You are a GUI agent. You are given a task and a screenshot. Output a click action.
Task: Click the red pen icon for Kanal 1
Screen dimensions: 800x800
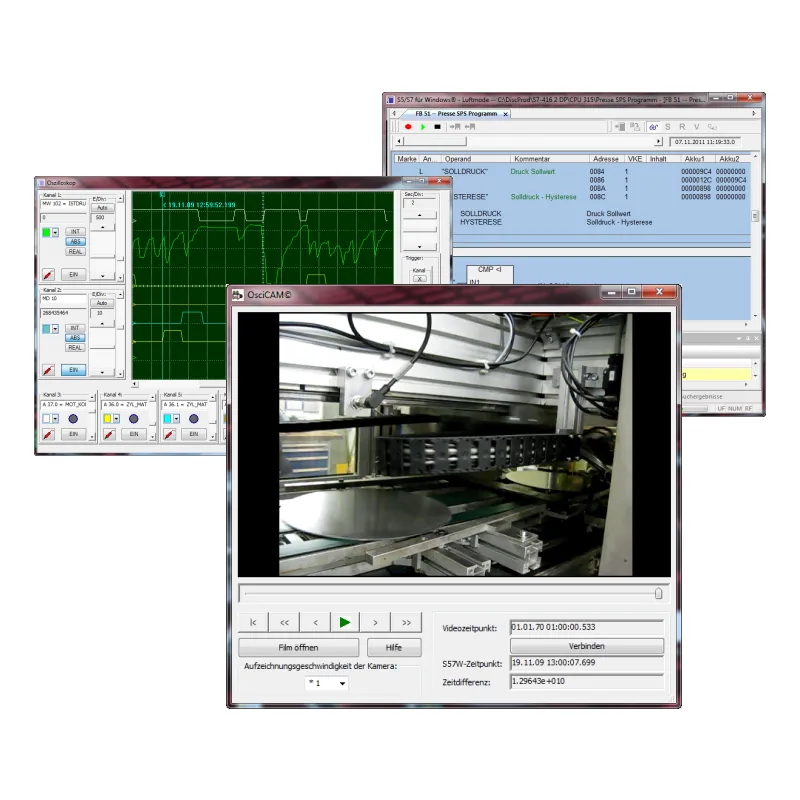[46, 273]
